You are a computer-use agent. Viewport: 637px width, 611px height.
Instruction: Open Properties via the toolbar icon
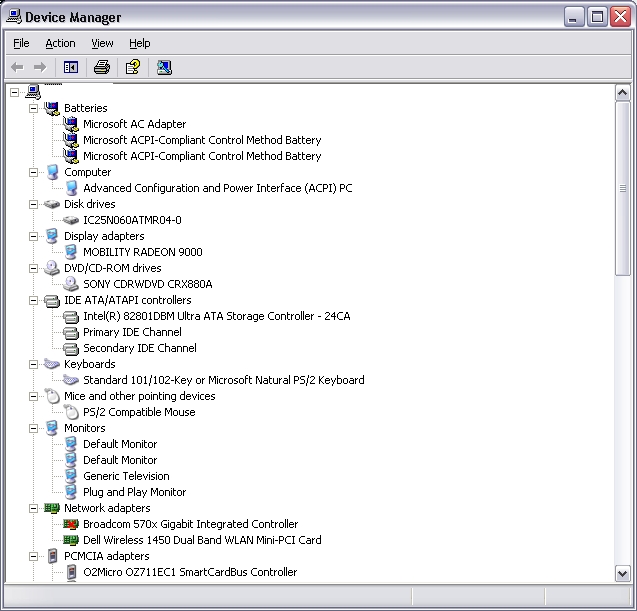(x=133, y=67)
